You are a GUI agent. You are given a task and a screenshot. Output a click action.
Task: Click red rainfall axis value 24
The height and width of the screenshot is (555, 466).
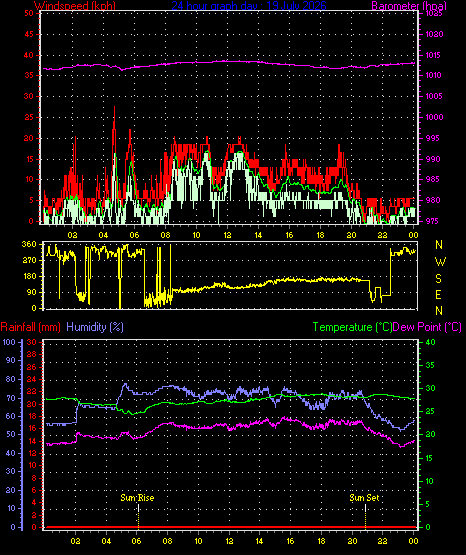click(32, 379)
